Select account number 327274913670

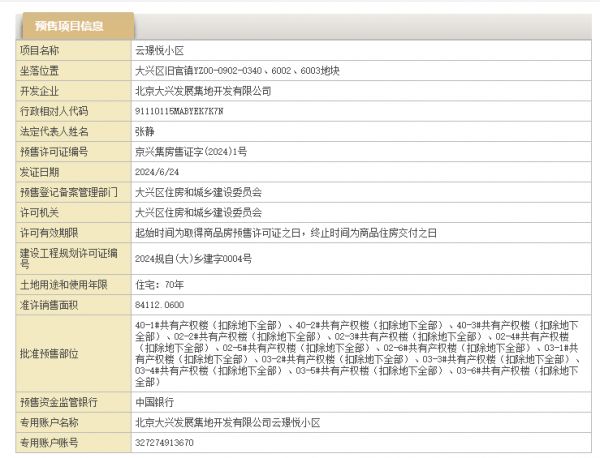(164, 442)
